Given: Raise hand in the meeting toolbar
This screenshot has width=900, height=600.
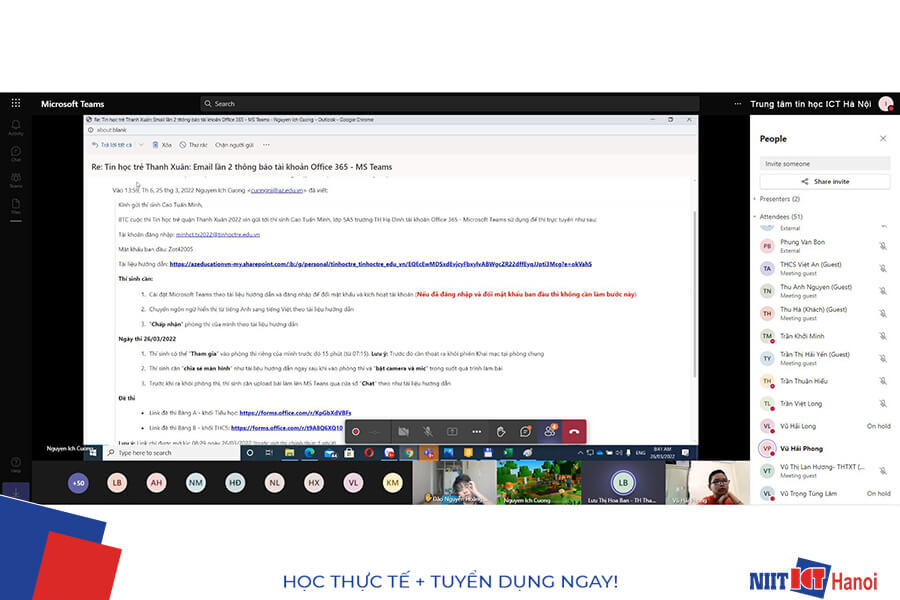Looking at the screenshot, I should pyautogui.click(x=501, y=431).
